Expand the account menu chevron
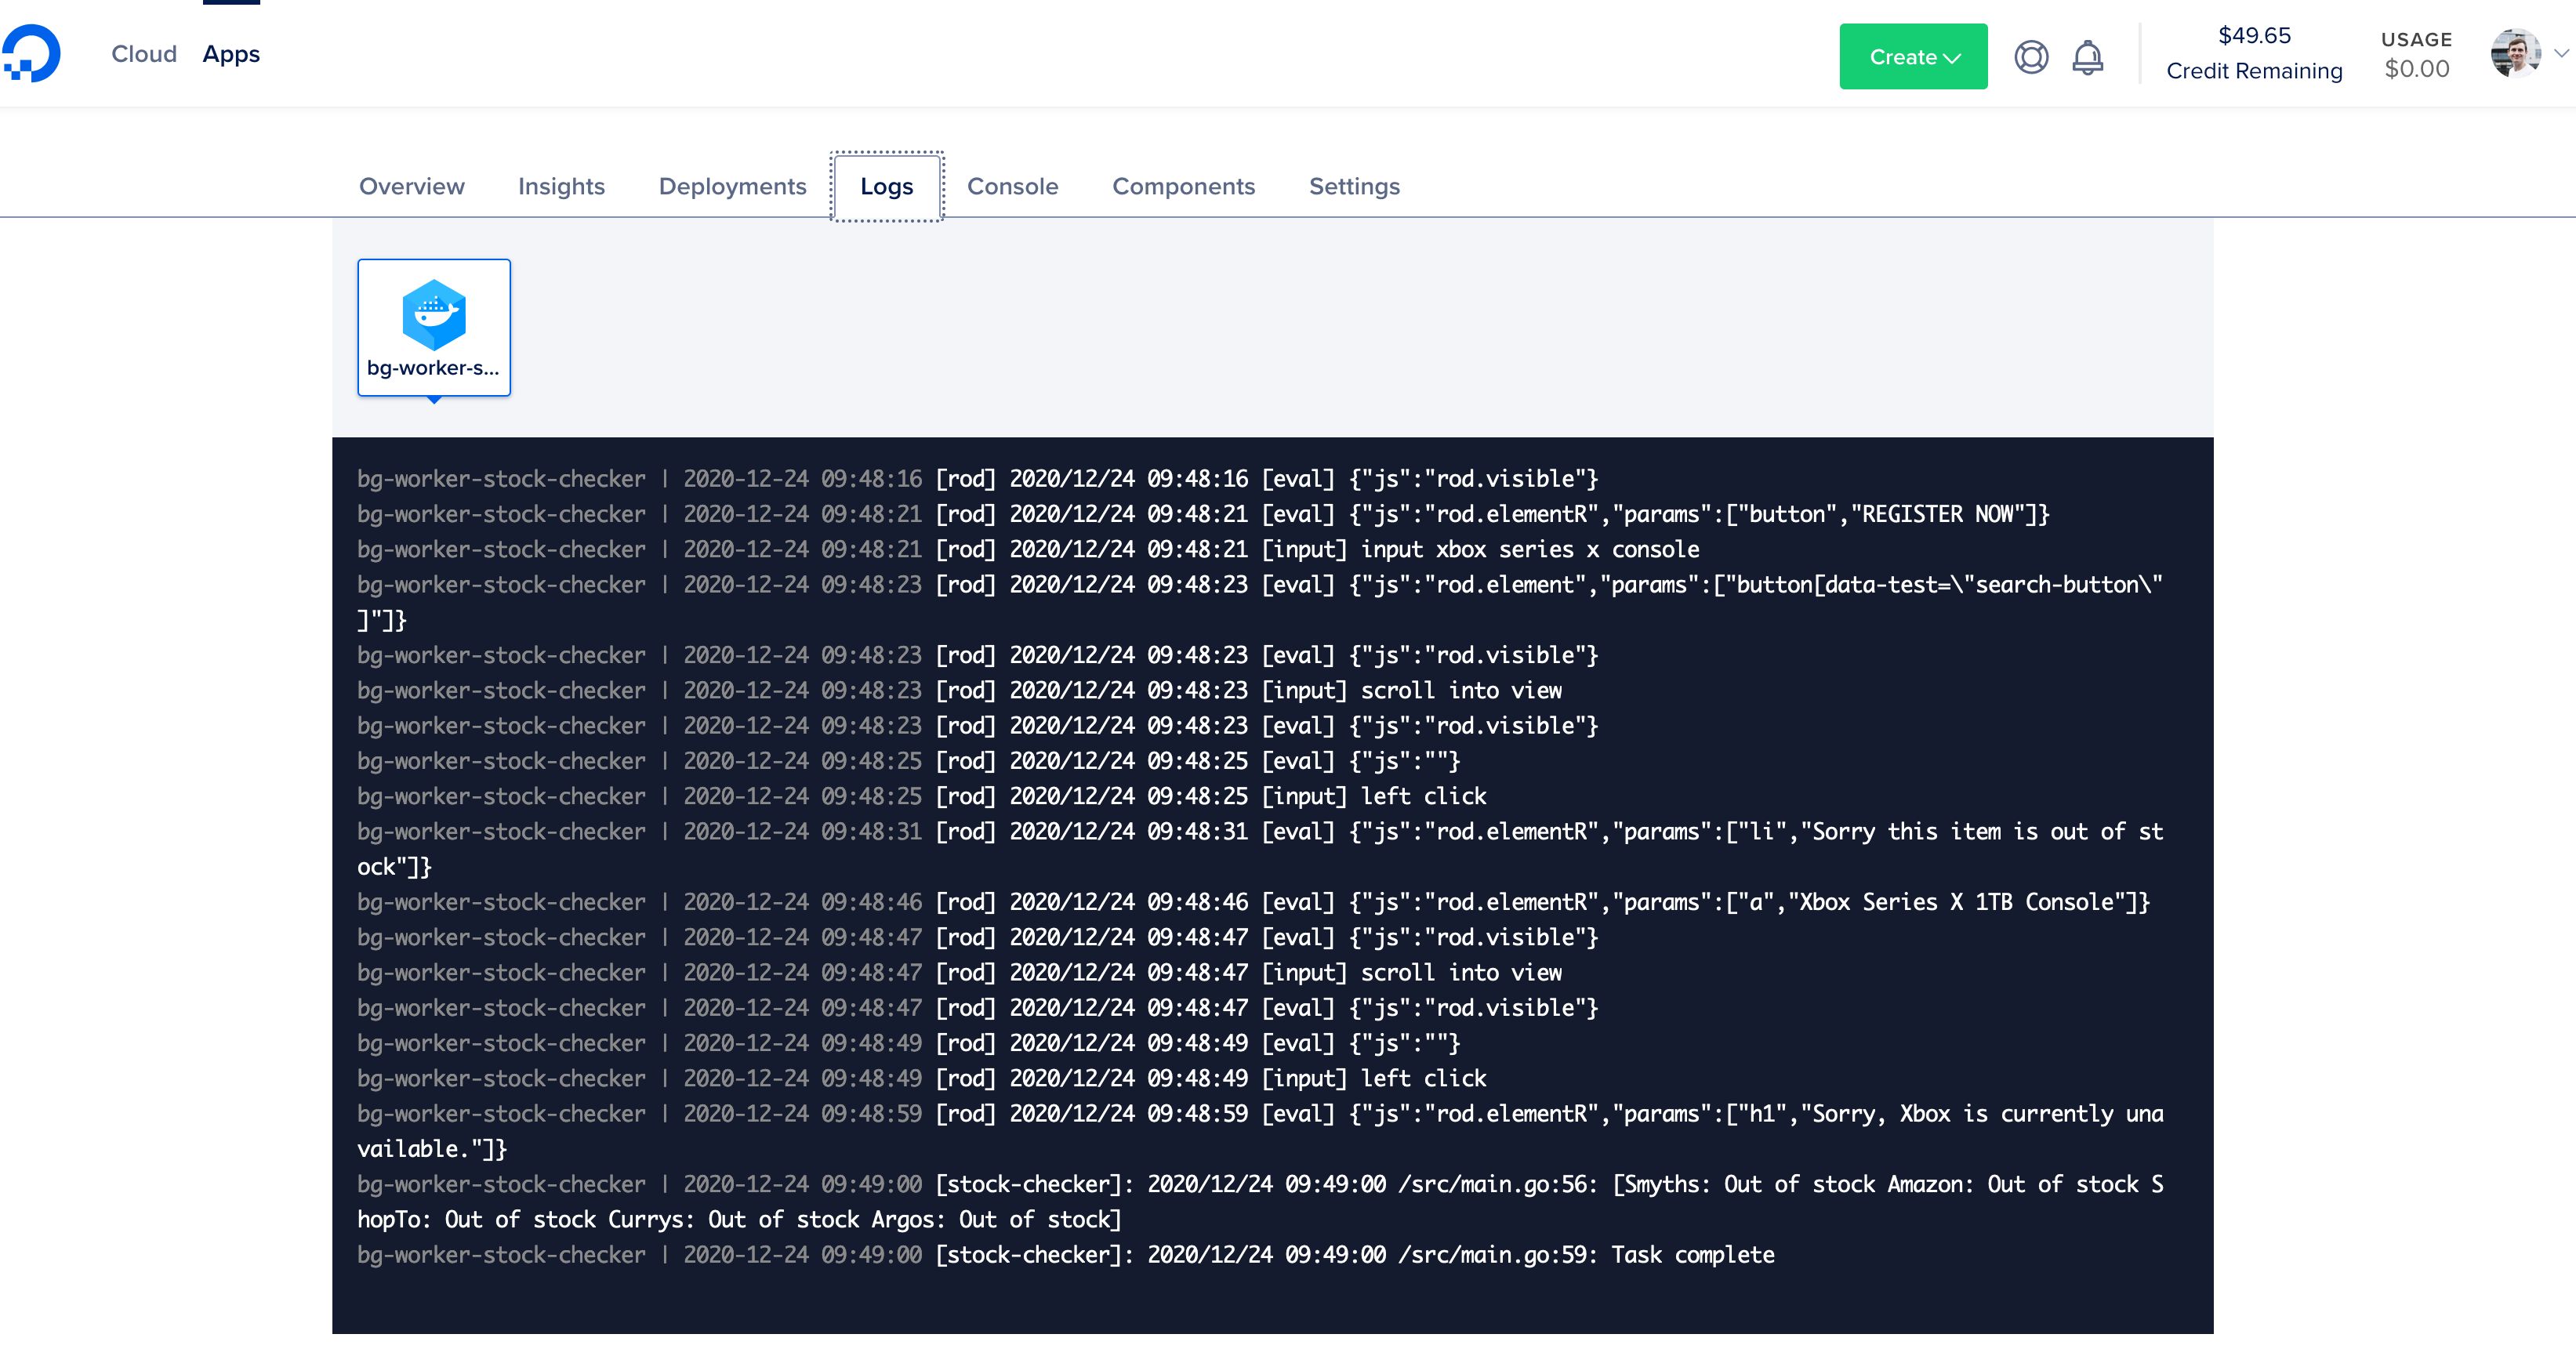Viewport: 2576px width, 1345px height. [2561, 54]
